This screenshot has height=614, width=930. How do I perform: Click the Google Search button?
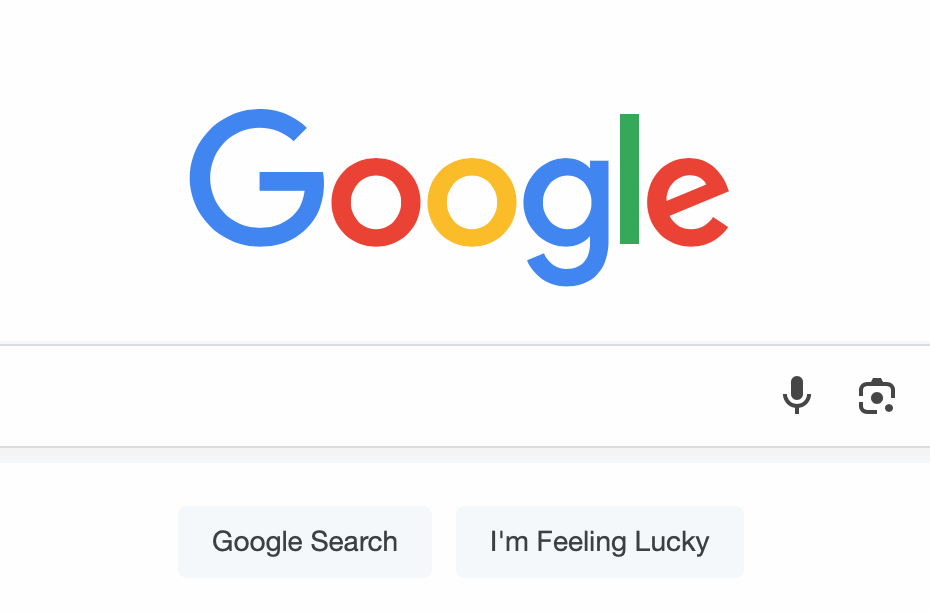pos(305,542)
